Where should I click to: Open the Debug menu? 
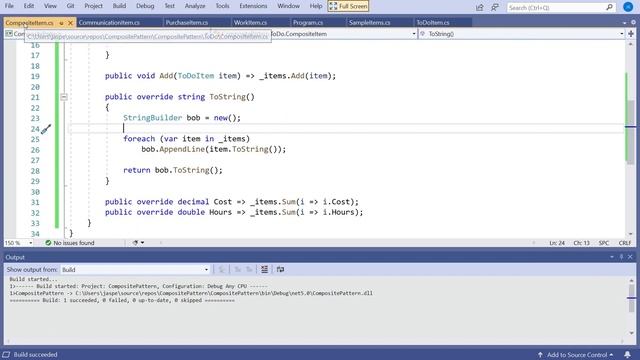(145, 6)
